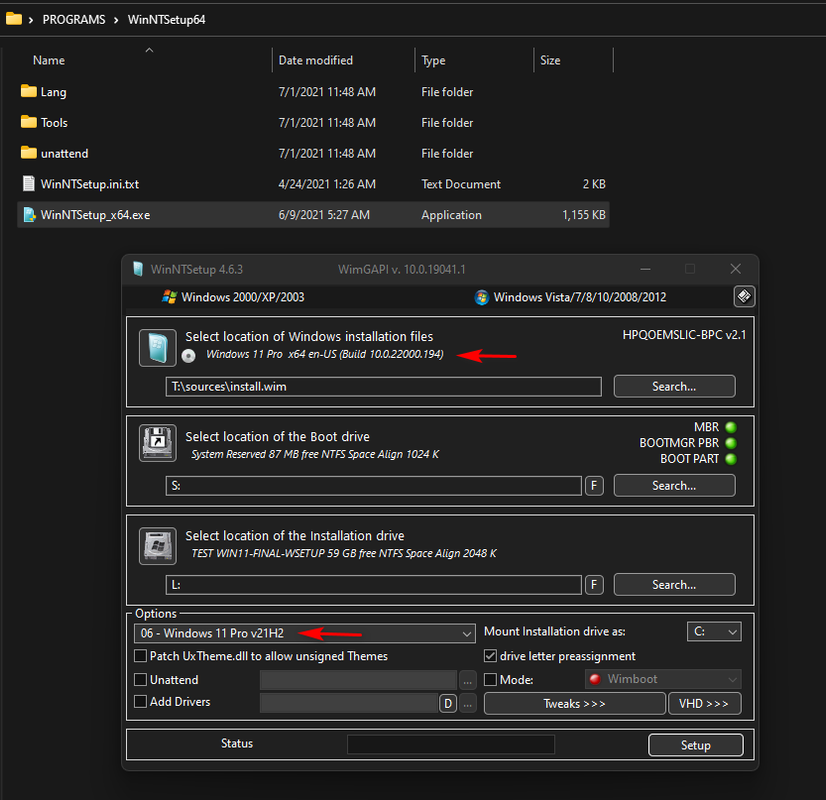Enable Patch UxTheme.dll checkbox
826x800 pixels.
[x=140, y=656]
